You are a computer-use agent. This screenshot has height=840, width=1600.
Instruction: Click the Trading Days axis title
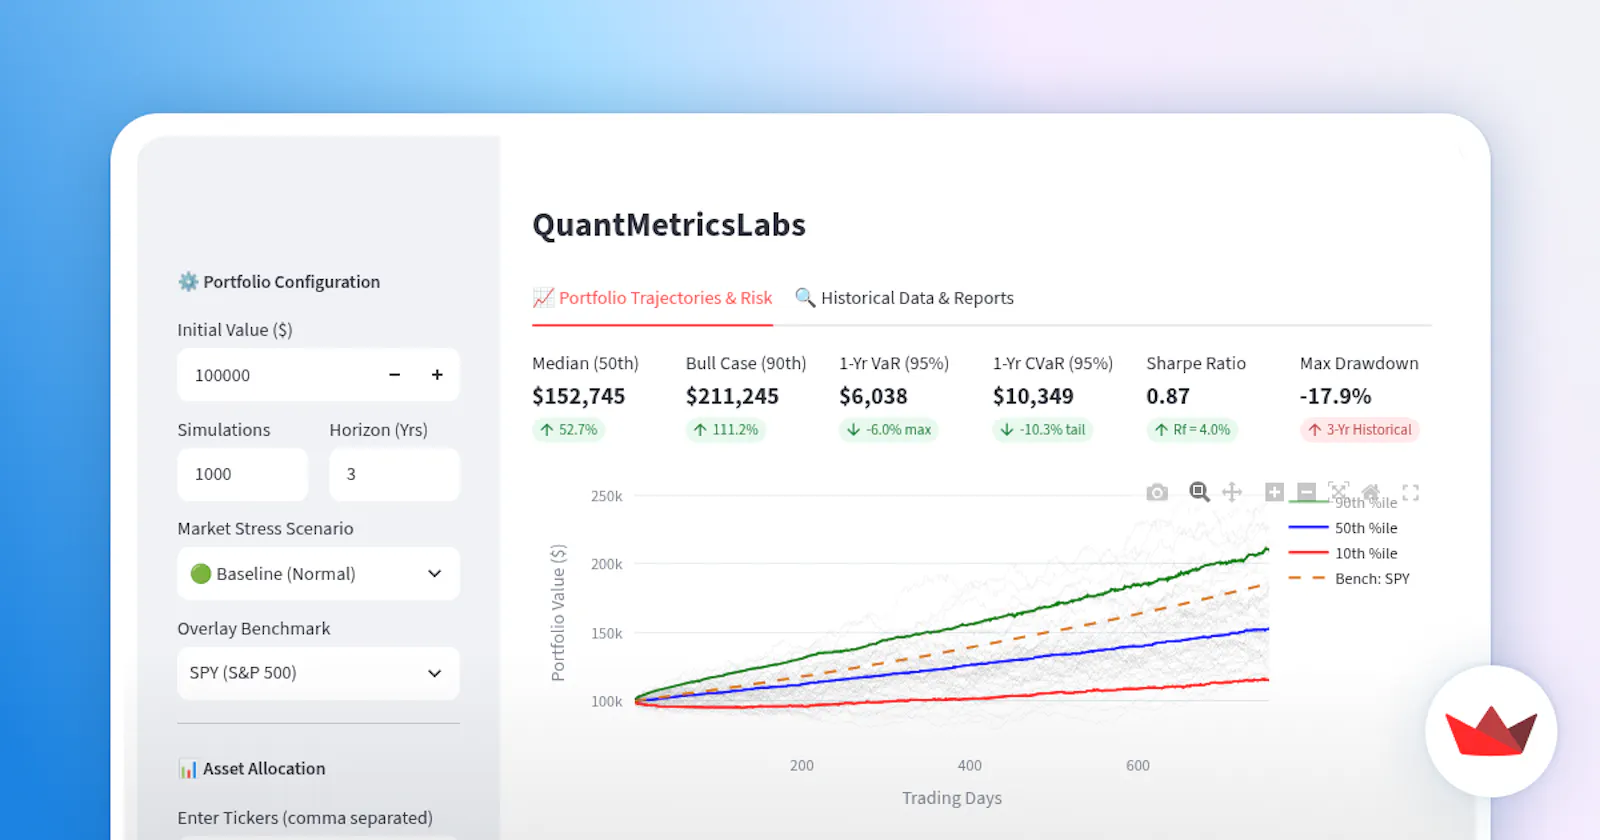pos(952,798)
